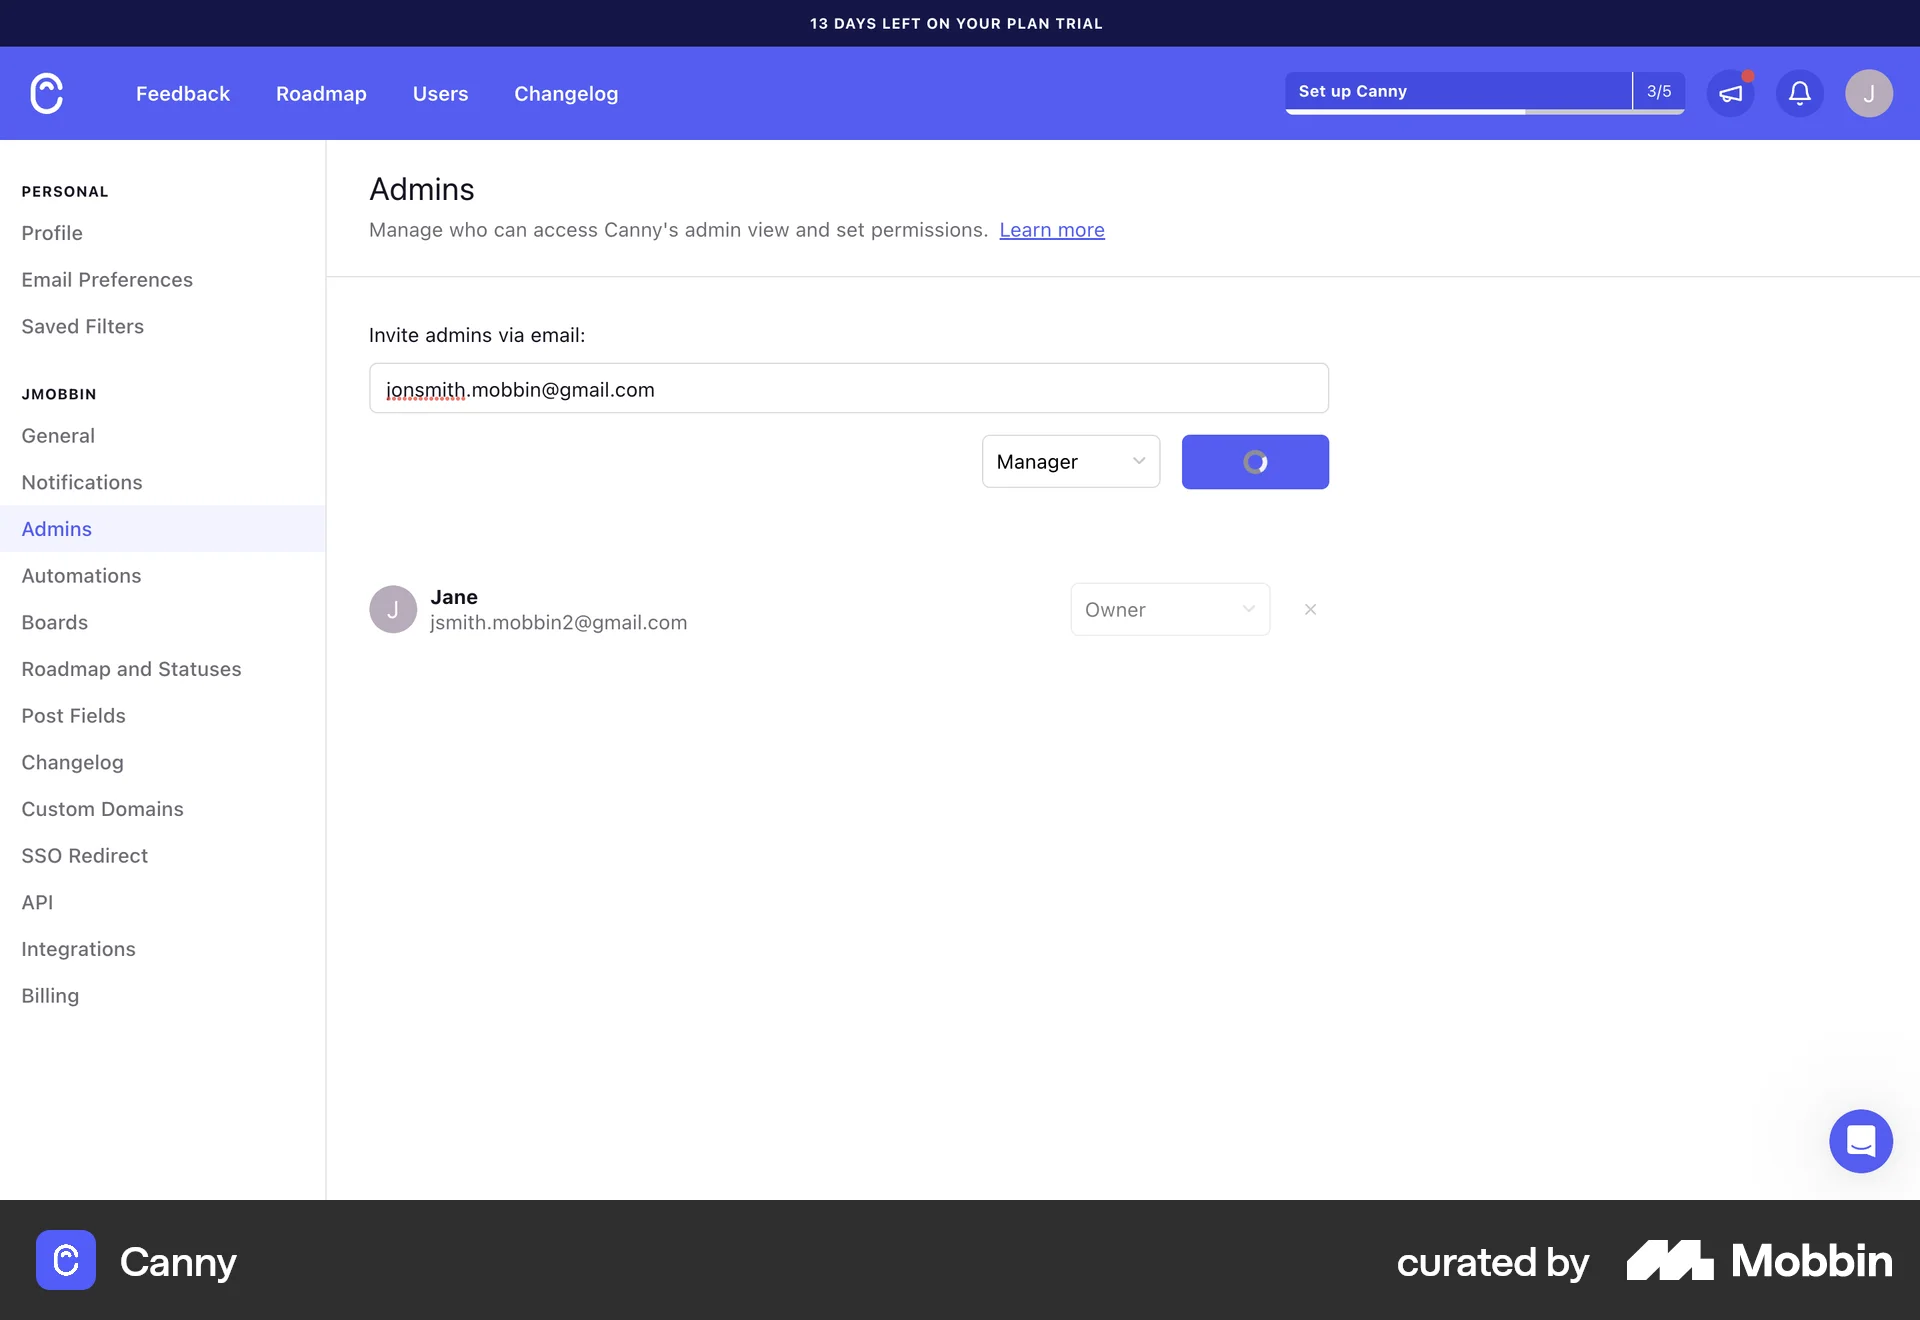The height and width of the screenshot is (1320, 1920).
Task: Change Jane's role via the Owner dropdown
Action: [1170, 609]
